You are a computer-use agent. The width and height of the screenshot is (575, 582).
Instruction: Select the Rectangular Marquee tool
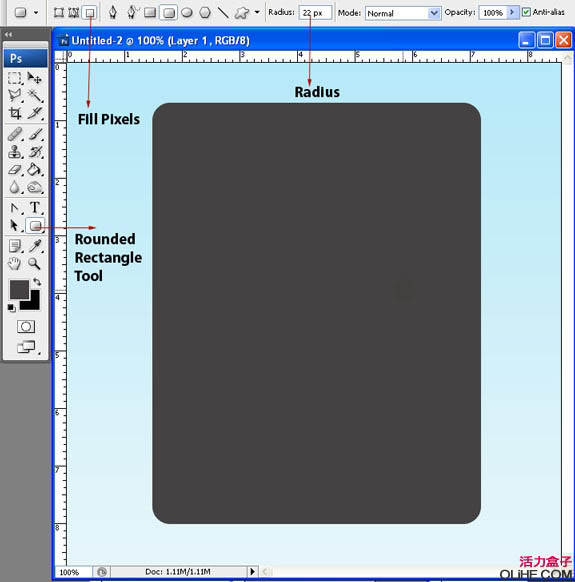[14, 78]
